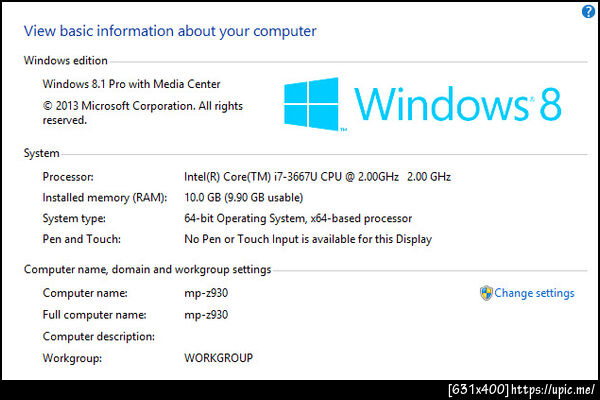Select the Intel Core i7-3667U processor value
600x400 pixels.
pyautogui.click(x=317, y=177)
